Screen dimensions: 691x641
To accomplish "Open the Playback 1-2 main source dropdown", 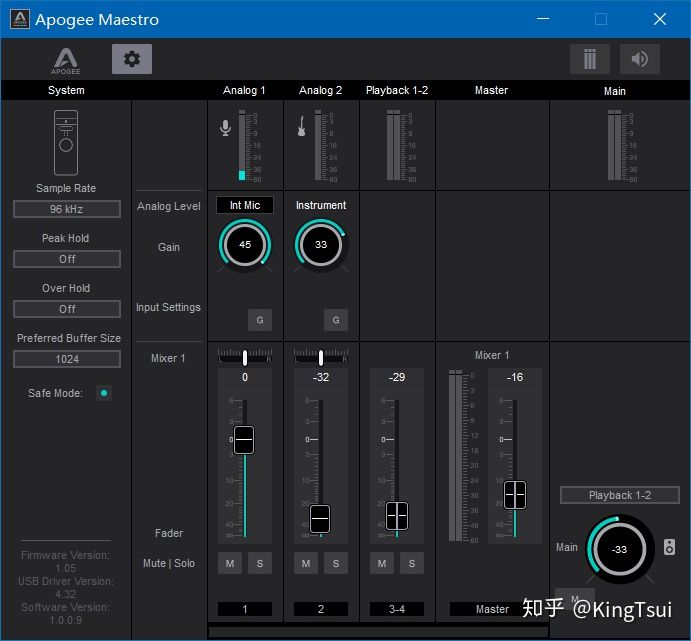I will [x=619, y=495].
